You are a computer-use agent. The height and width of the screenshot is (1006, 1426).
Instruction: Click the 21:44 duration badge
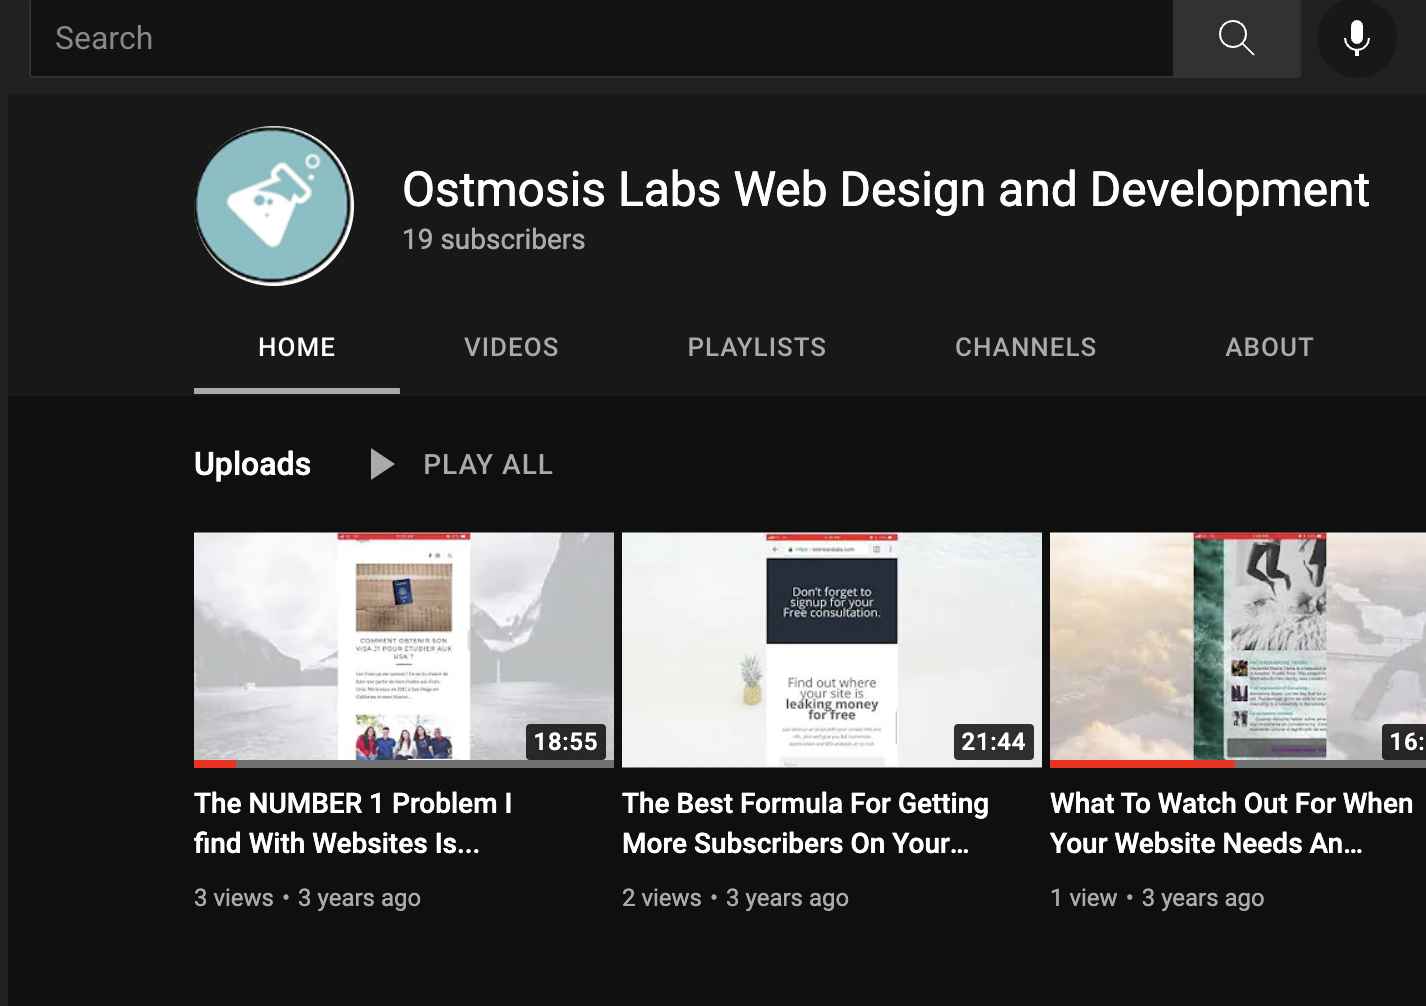(993, 741)
